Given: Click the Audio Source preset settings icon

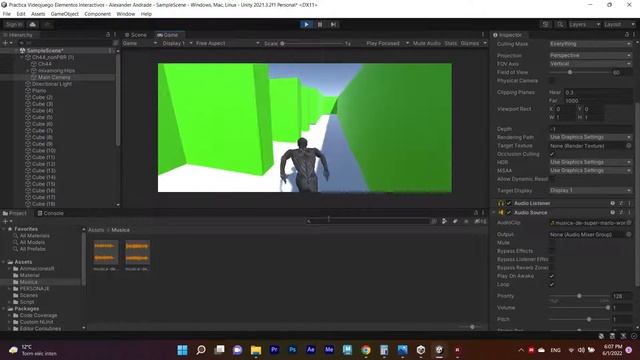Looking at the screenshot, I should [x=621, y=213].
